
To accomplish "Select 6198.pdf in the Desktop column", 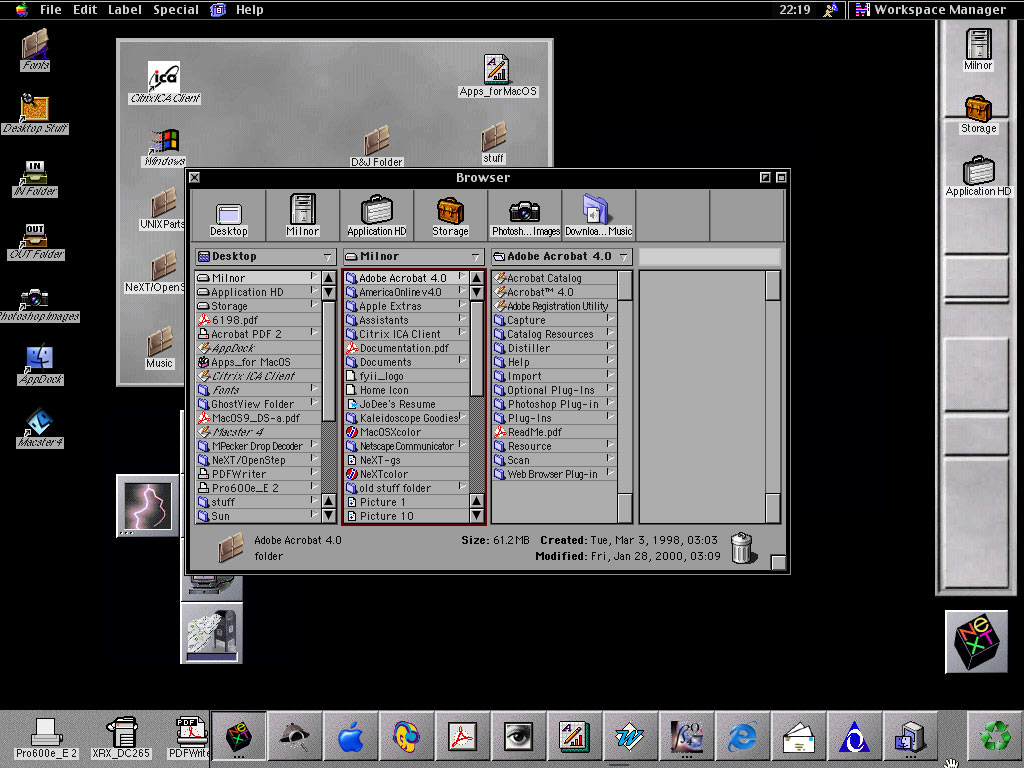I will (259, 320).
